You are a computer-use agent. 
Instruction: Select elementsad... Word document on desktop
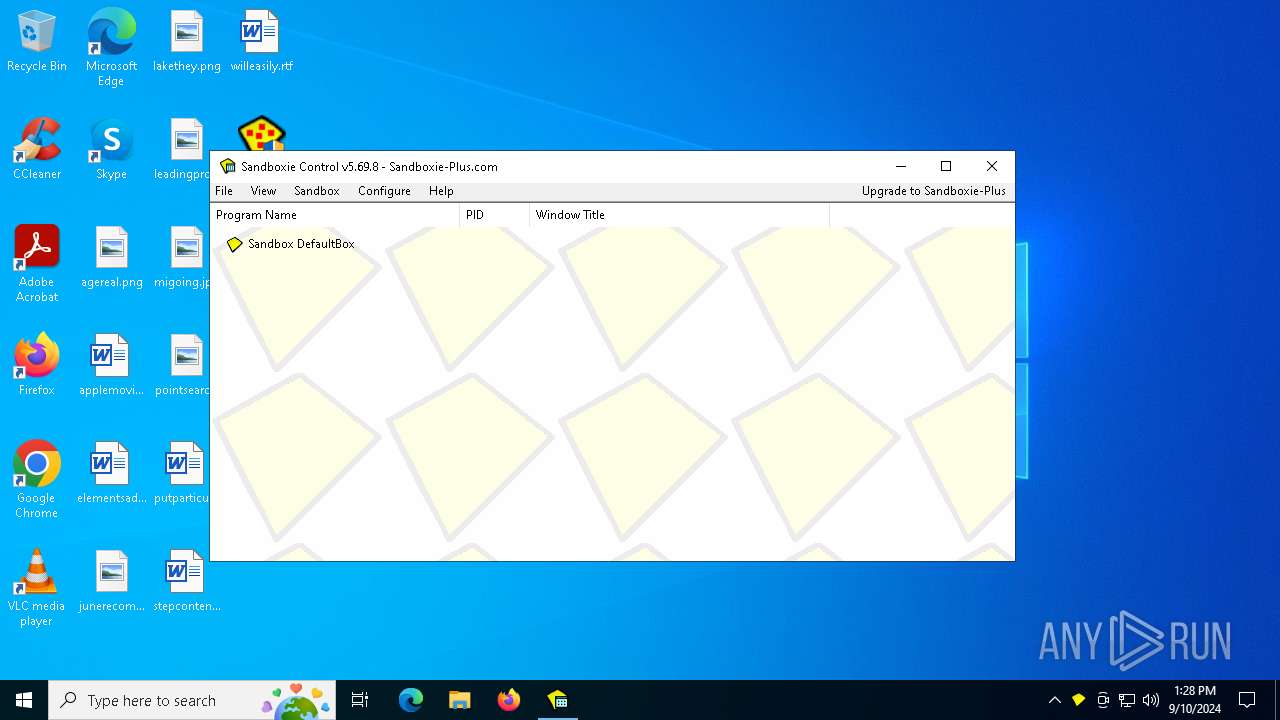click(x=111, y=474)
